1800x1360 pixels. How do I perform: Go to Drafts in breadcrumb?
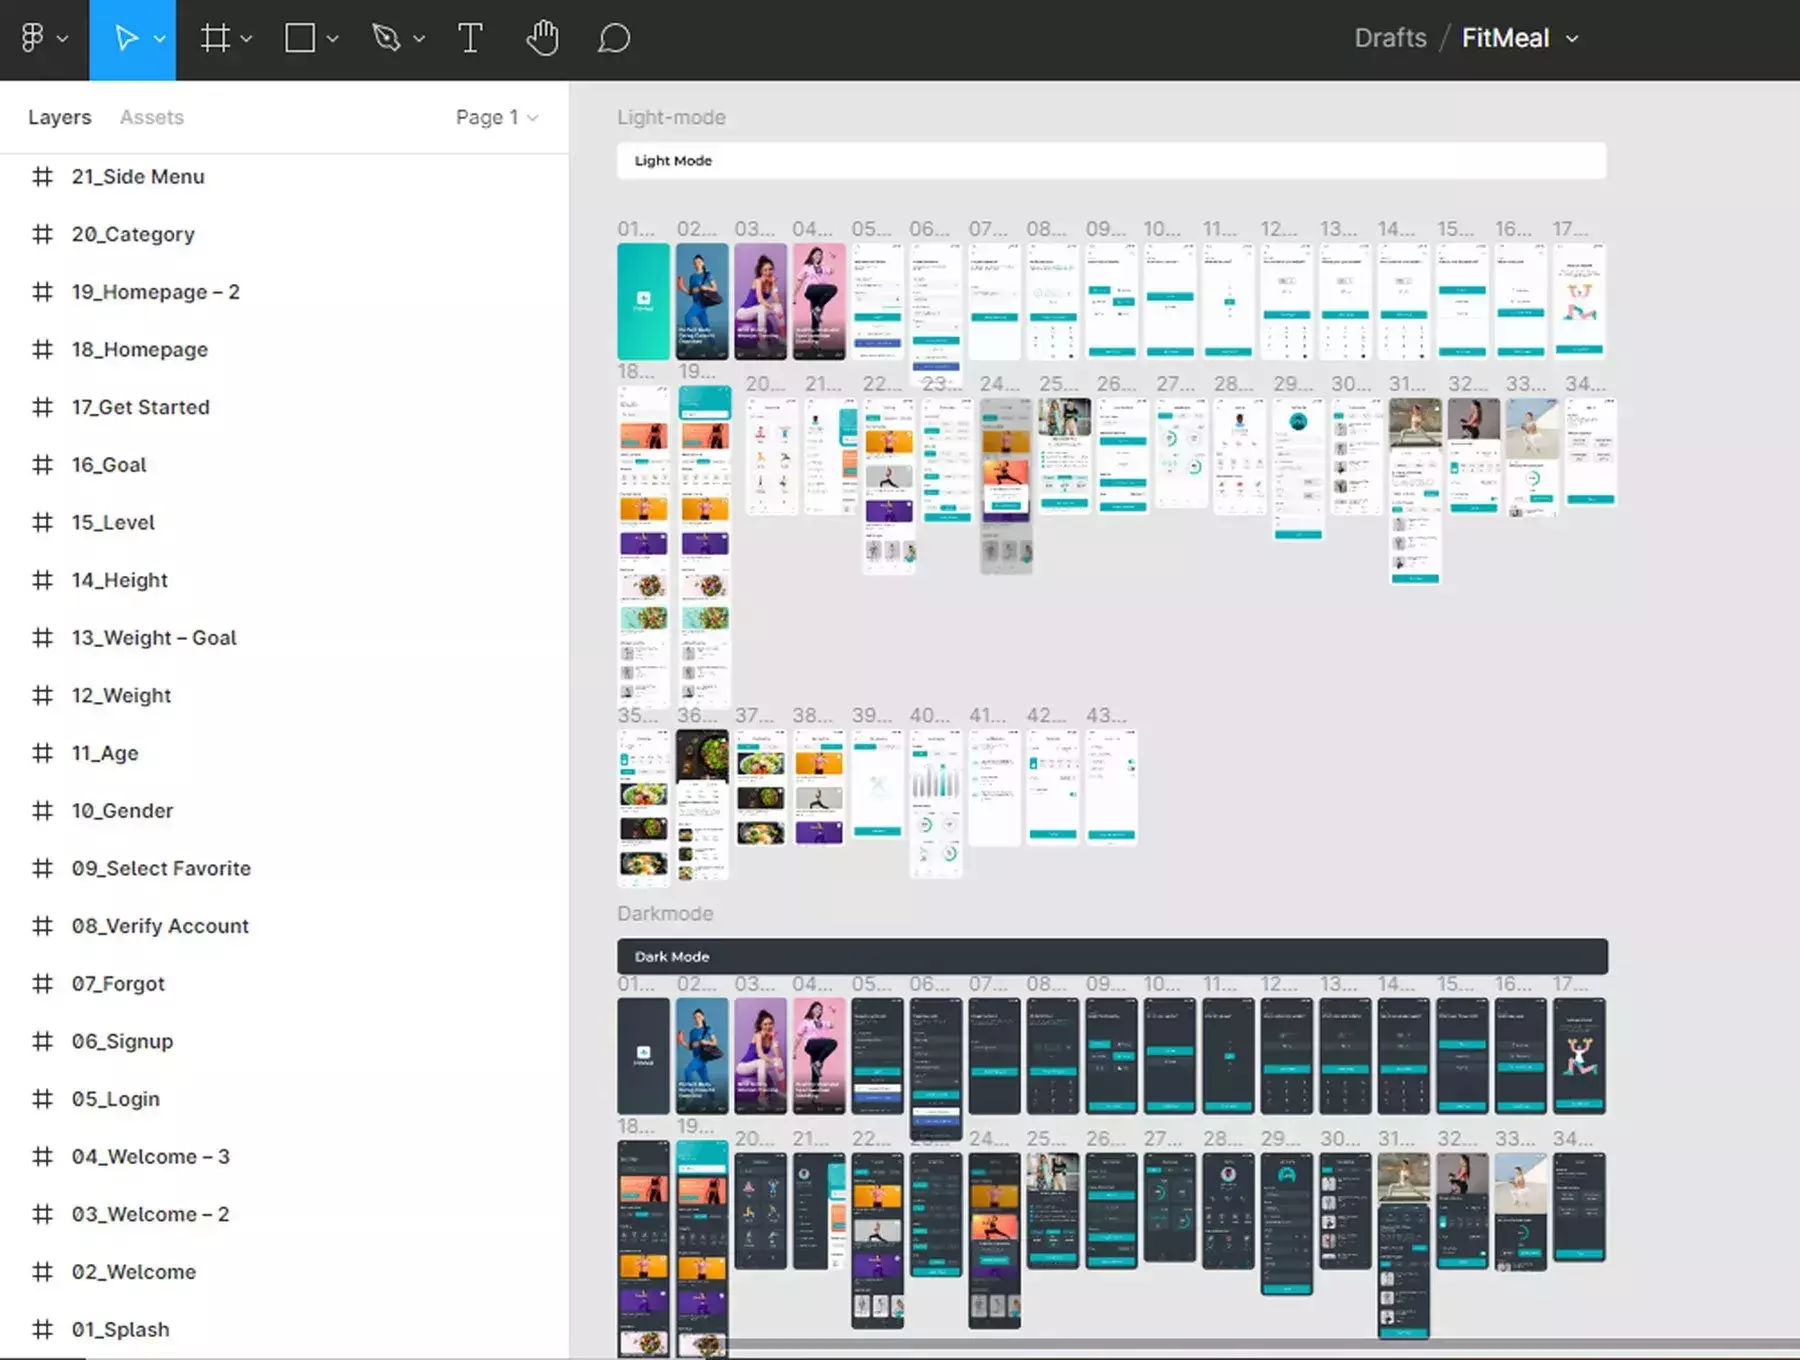click(x=1390, y=38)
